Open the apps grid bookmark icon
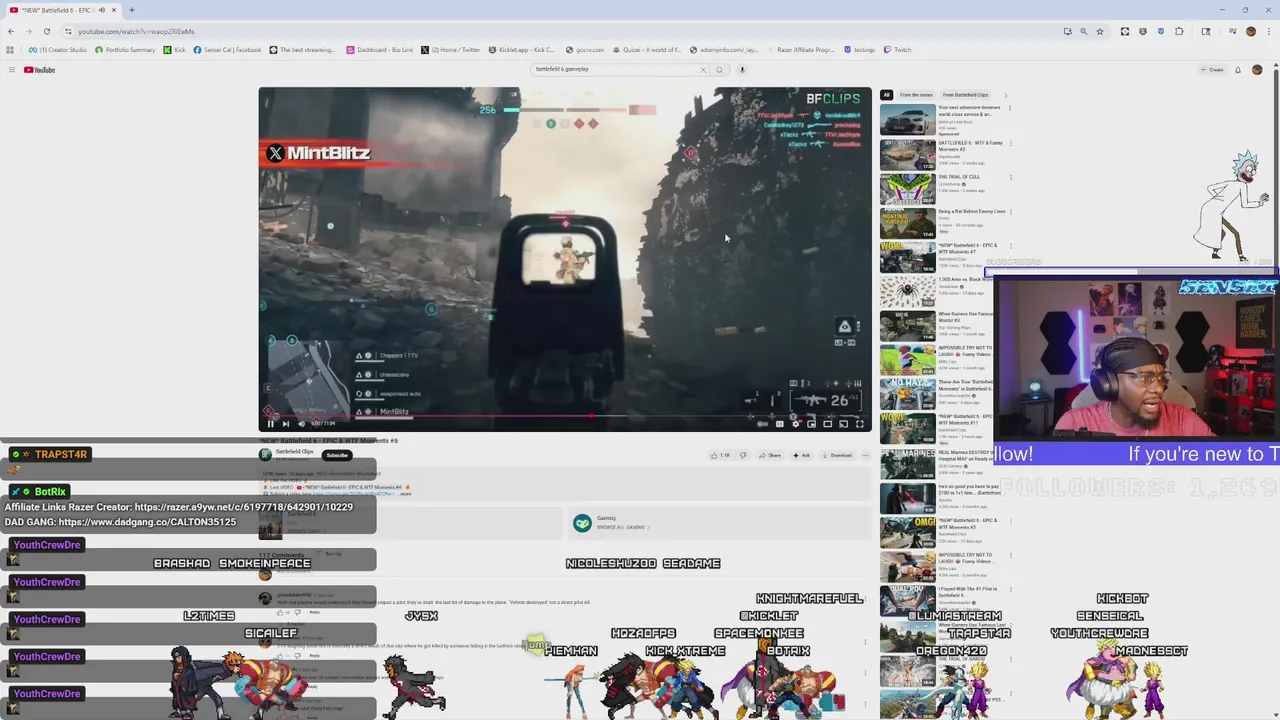Viewport: 1280px width, 720px height. (10, 50)
